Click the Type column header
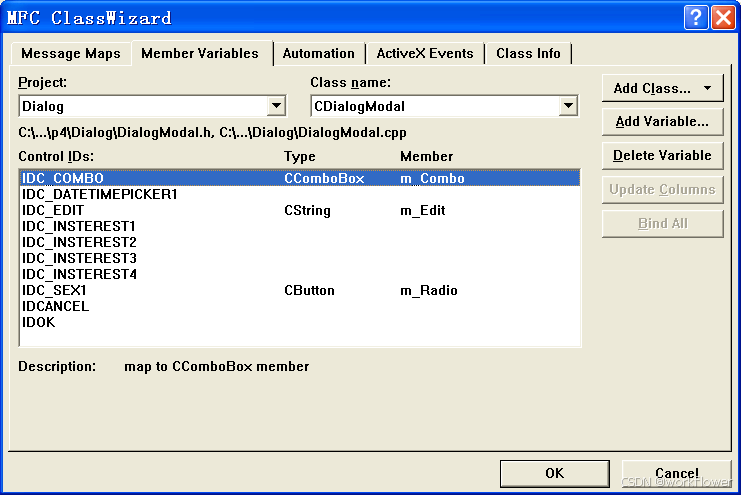Image resolution: width=741 pixels, height=495 pixels. [x=300, y=156]
